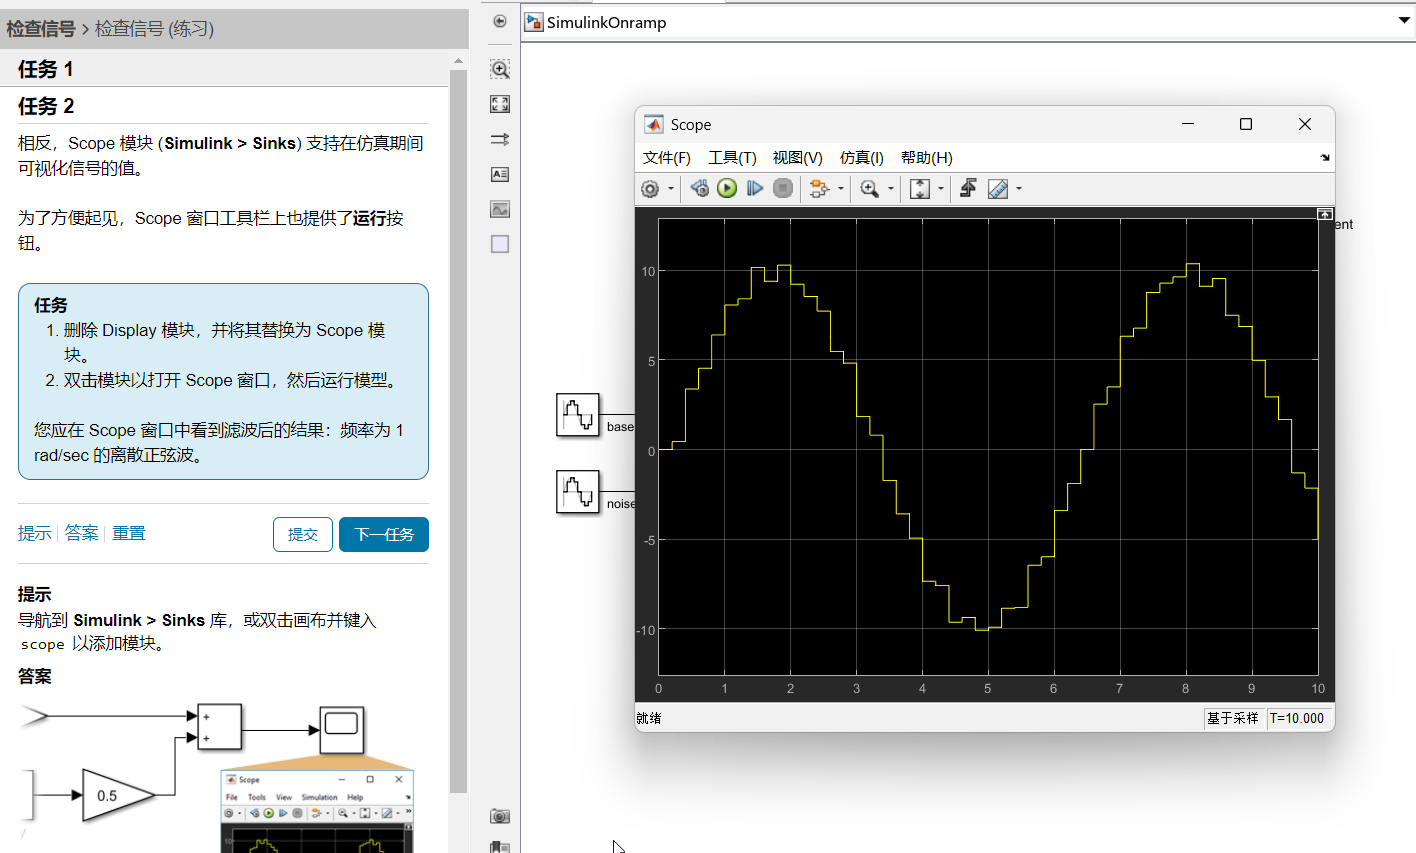Viewport: 1416px width, 853px height.
Task: Run the simulation from the Scope toolbar
Action: click(727, 188)
